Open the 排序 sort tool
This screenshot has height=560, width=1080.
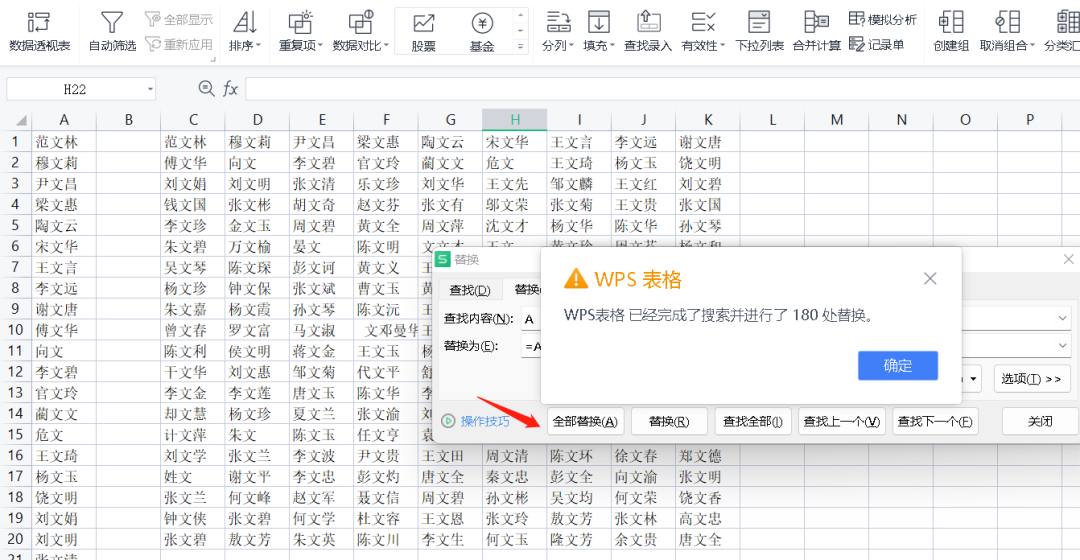pos(245,32)
